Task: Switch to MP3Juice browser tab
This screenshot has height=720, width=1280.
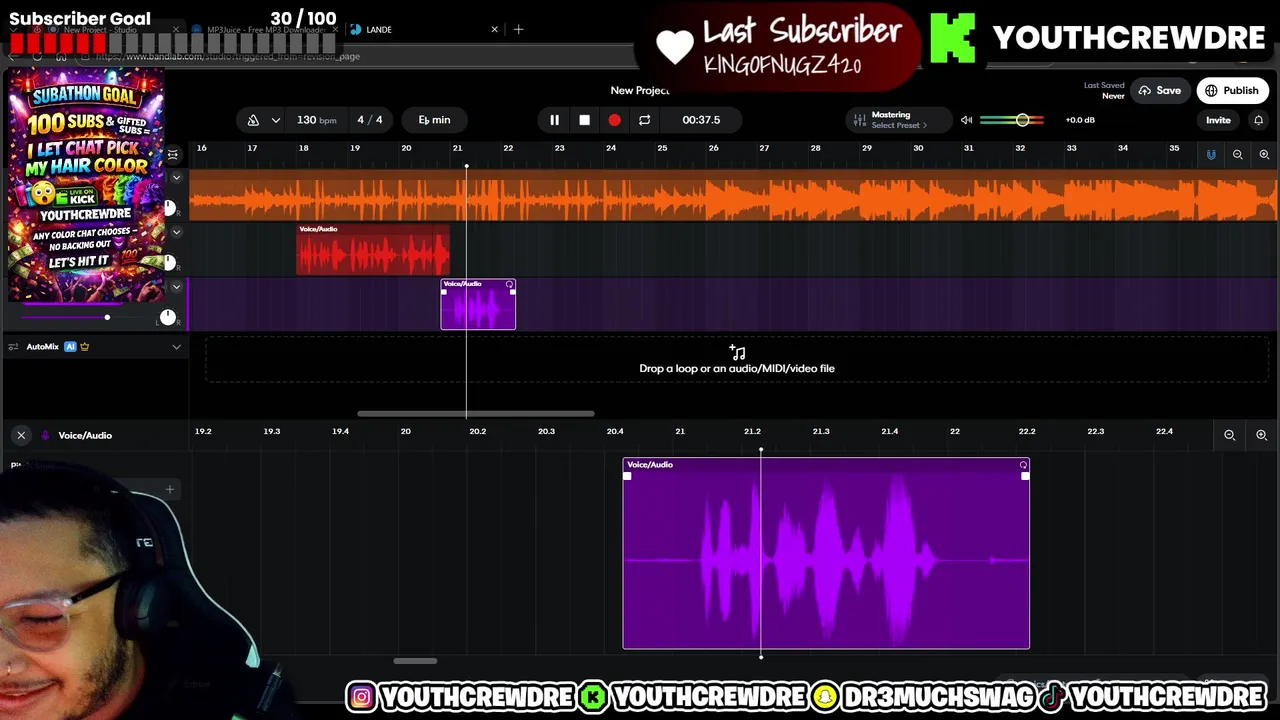Action: (265, 30)
